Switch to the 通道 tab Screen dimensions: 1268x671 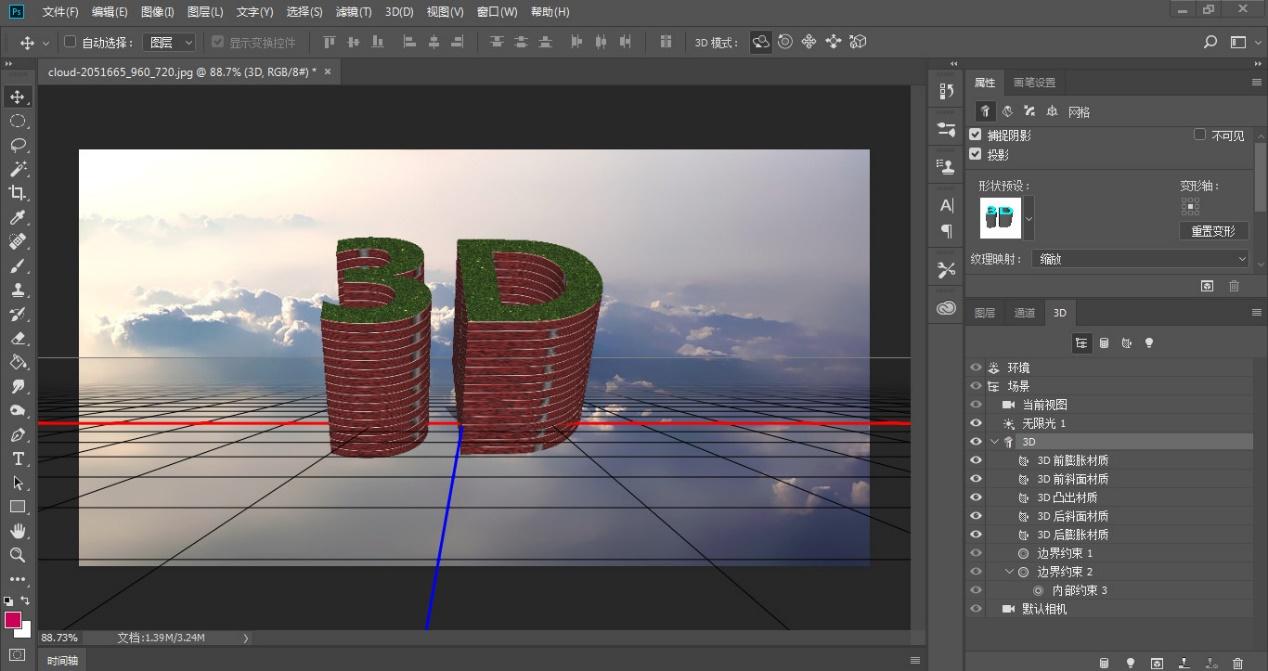click(x=1023, y=312)
